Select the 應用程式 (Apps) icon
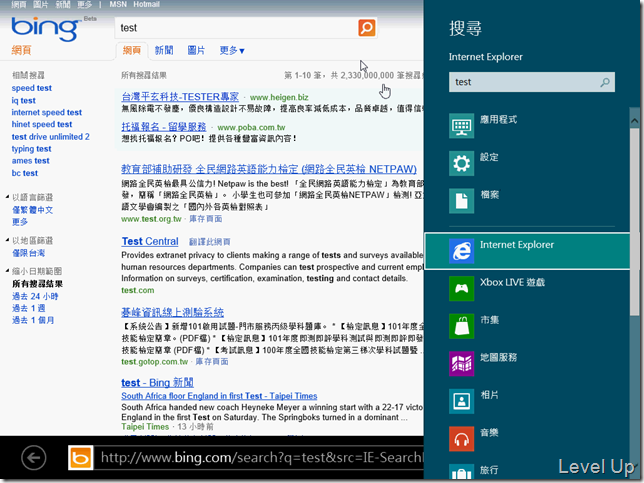Viewport: 644px width, 483px height. (462, 126)
